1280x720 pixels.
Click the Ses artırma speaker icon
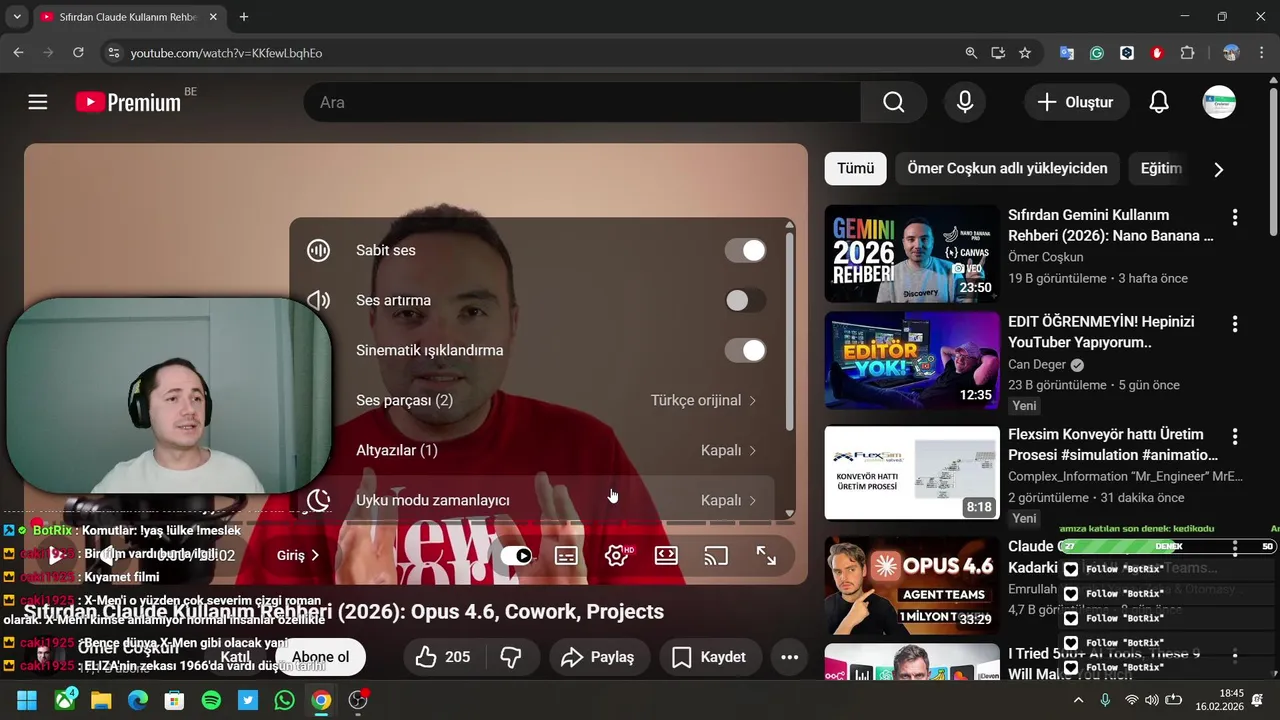[x=318, y=300]
